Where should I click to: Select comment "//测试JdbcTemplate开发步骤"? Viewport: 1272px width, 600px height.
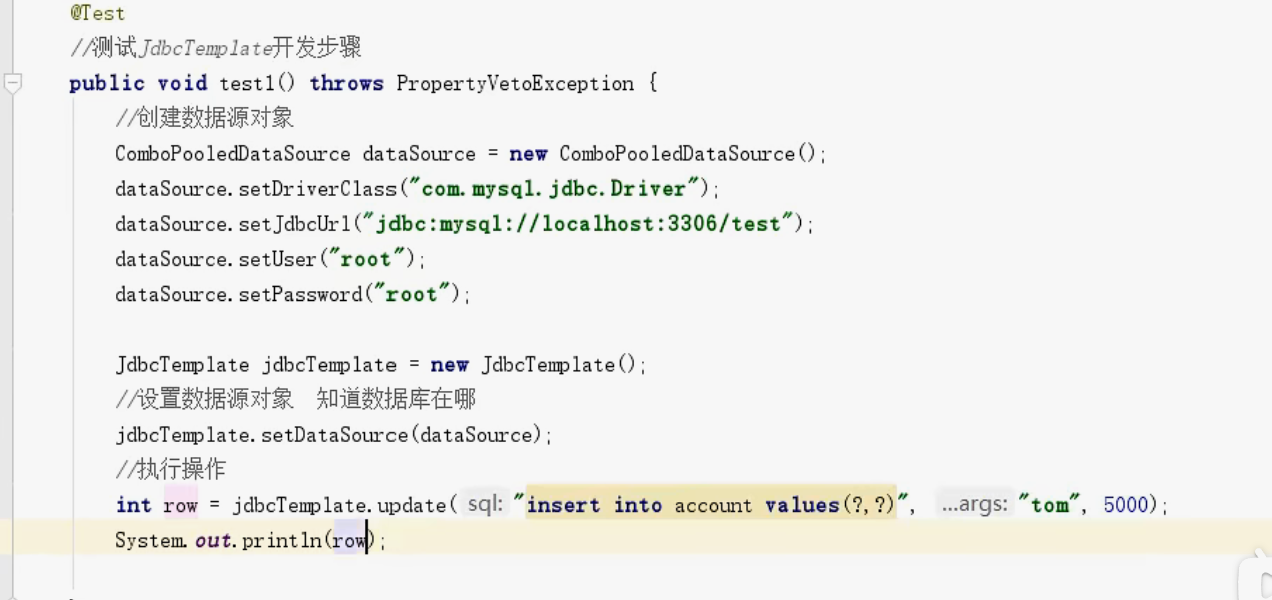point(215,48)
